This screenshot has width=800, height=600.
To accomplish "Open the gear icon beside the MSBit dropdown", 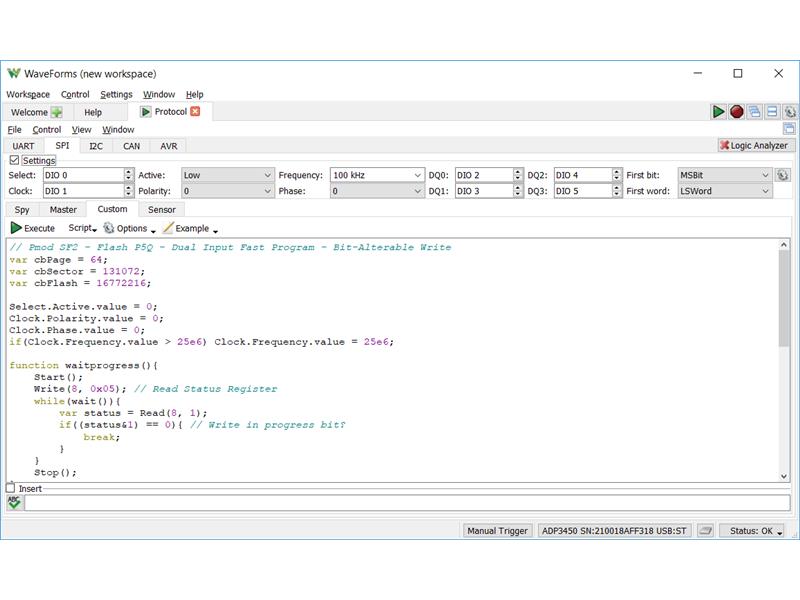I will tap(783, 175).
